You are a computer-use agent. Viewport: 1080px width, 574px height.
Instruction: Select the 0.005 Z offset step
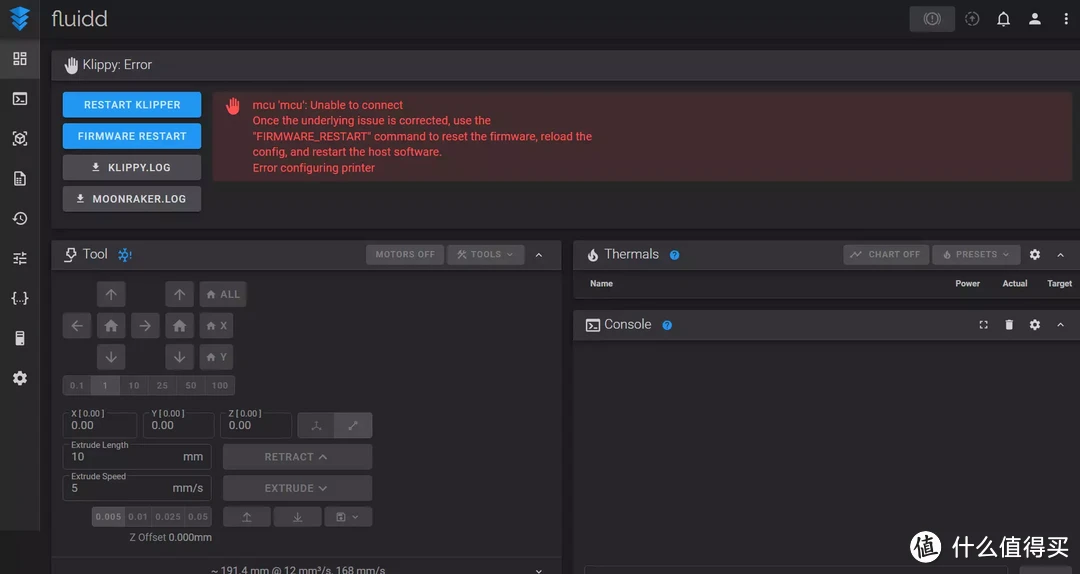click(108, 517)
